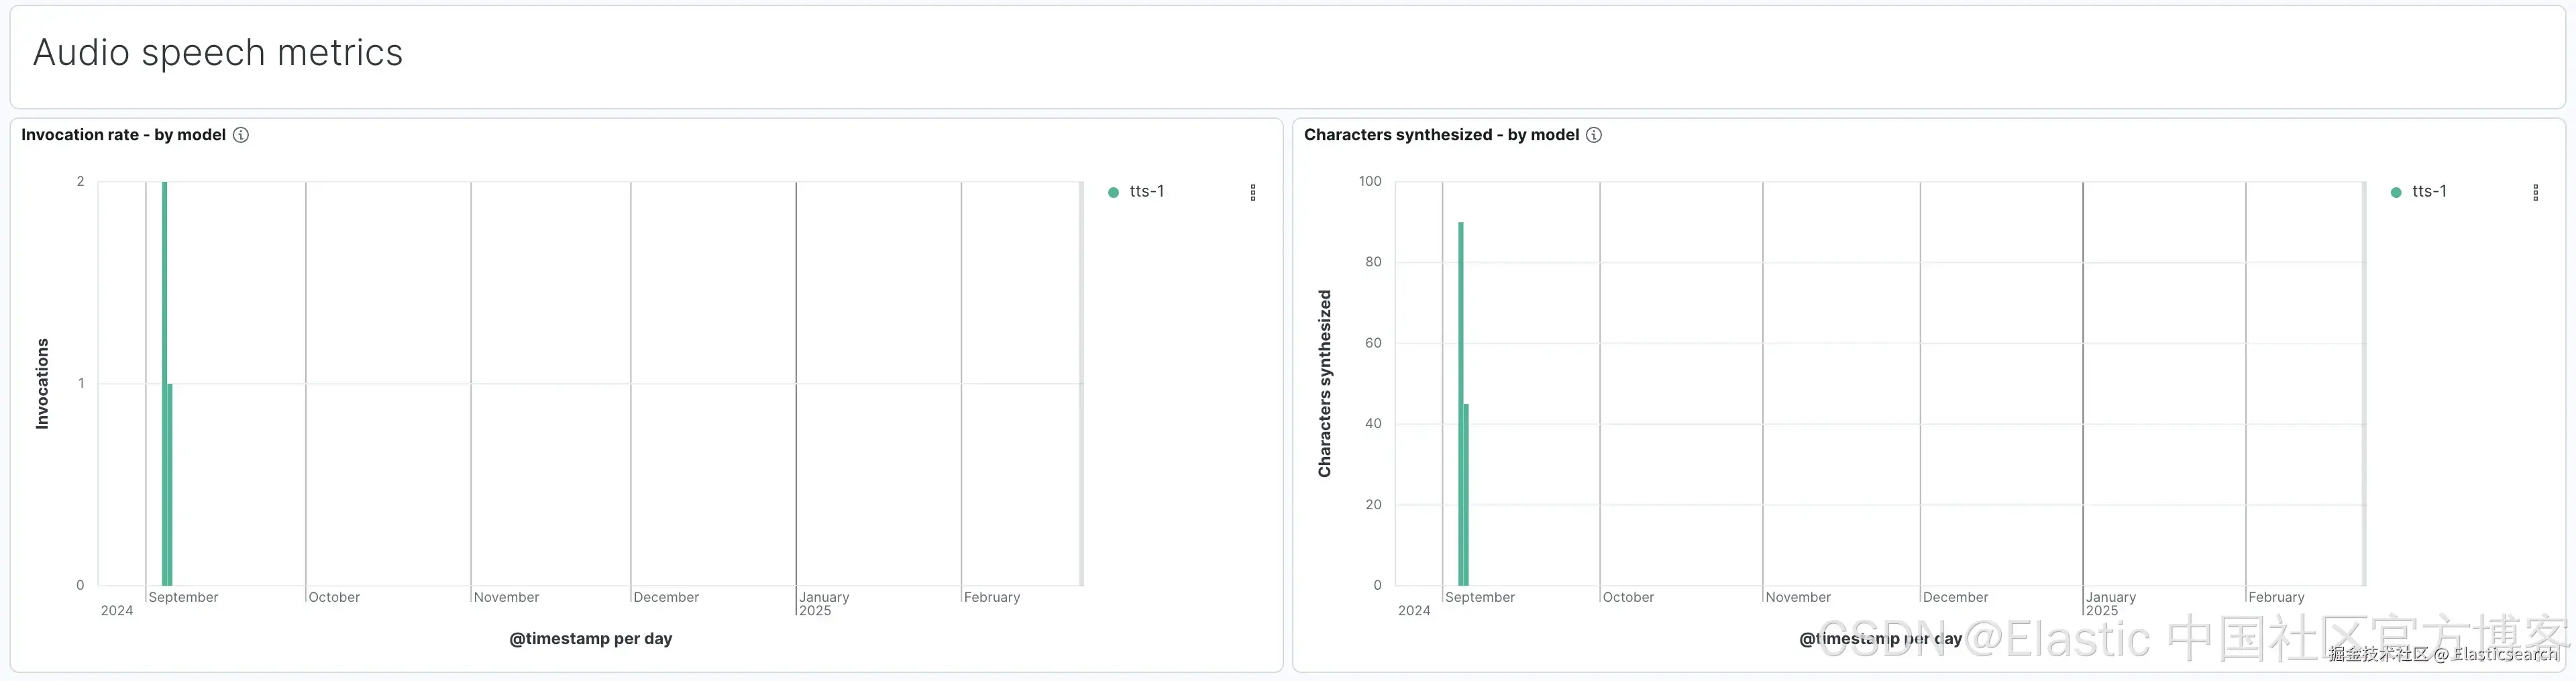Click info icon beside Characters synthesized title
This screenshot has height=681, width=2576.
[1594, 135]
